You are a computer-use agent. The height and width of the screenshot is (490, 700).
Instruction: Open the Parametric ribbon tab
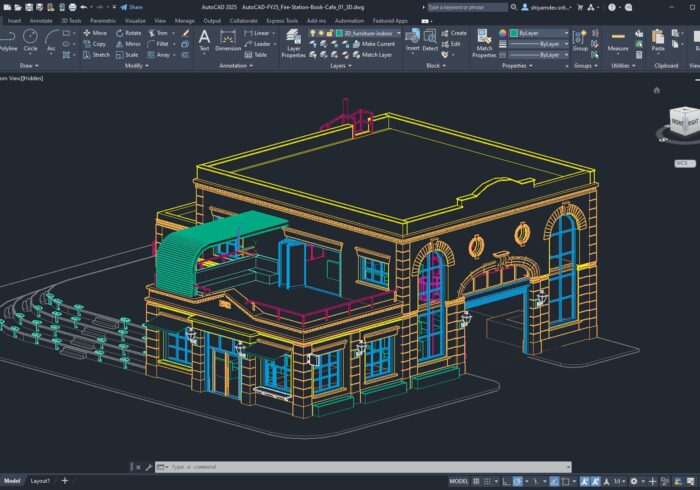click(x=103, y=21)
